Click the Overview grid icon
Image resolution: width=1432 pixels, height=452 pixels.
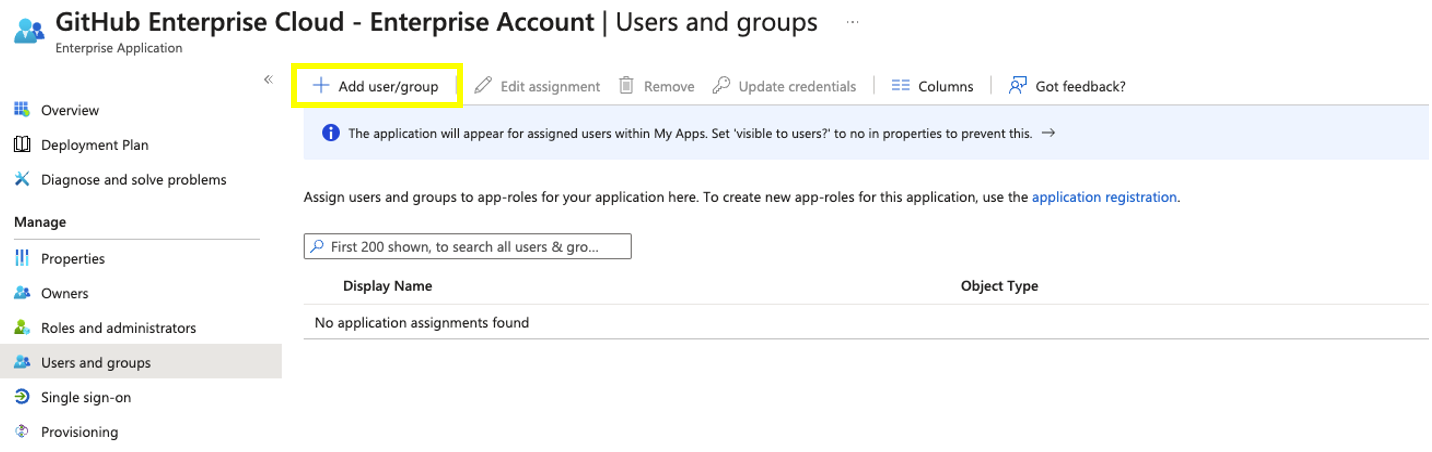point(22,110)
